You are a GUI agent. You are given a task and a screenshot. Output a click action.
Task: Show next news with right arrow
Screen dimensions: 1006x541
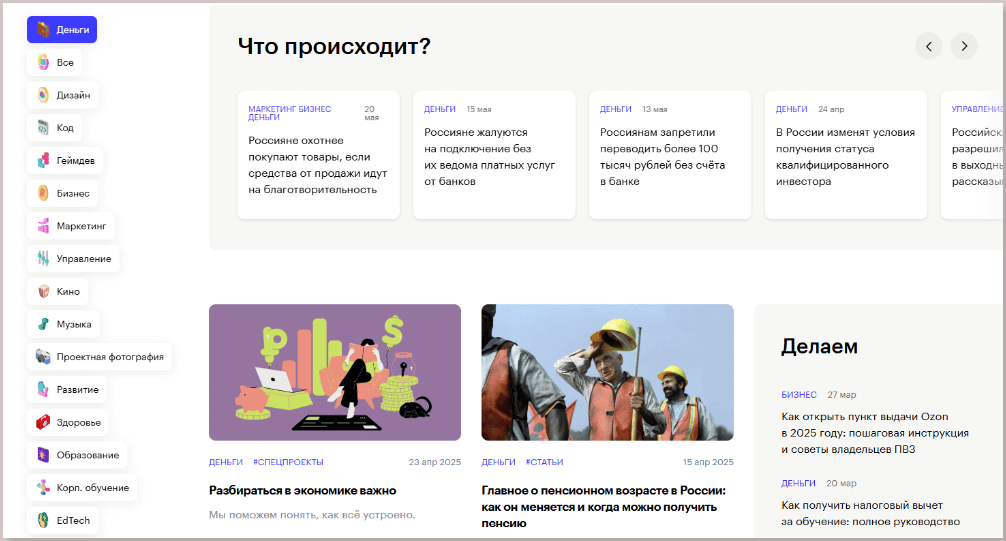click(x=964, y=46)
